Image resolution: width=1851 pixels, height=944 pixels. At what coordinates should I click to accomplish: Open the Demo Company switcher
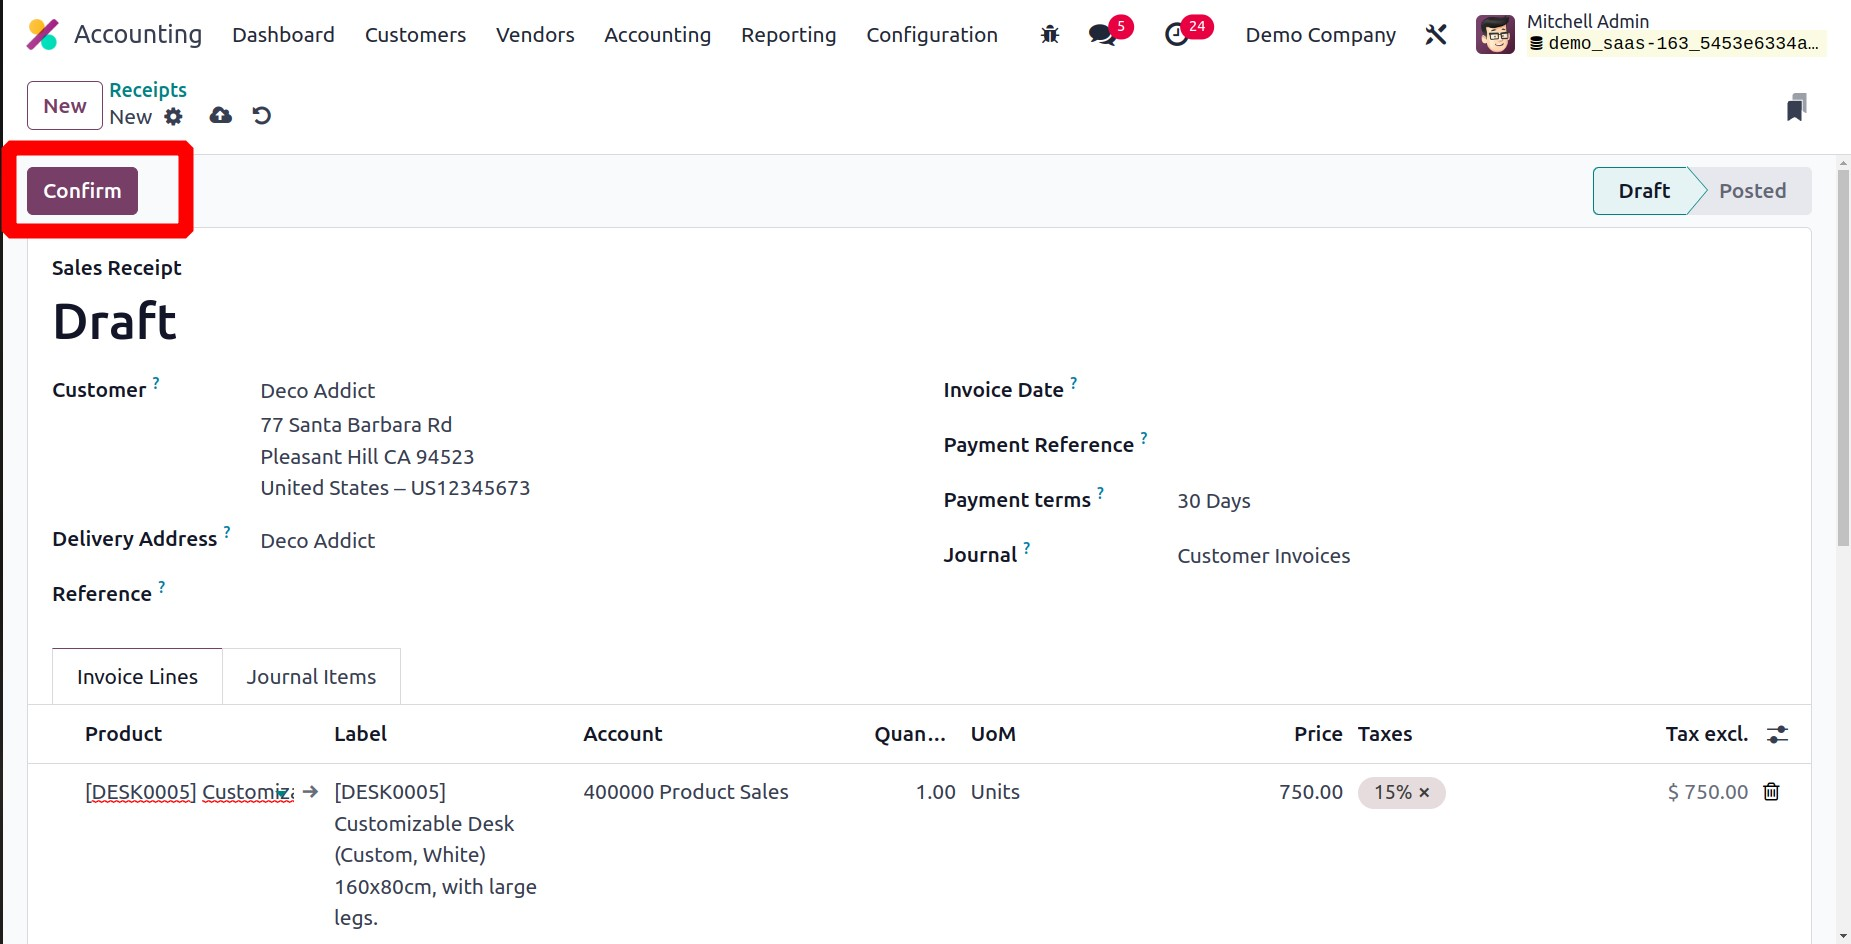(1320, 35)
